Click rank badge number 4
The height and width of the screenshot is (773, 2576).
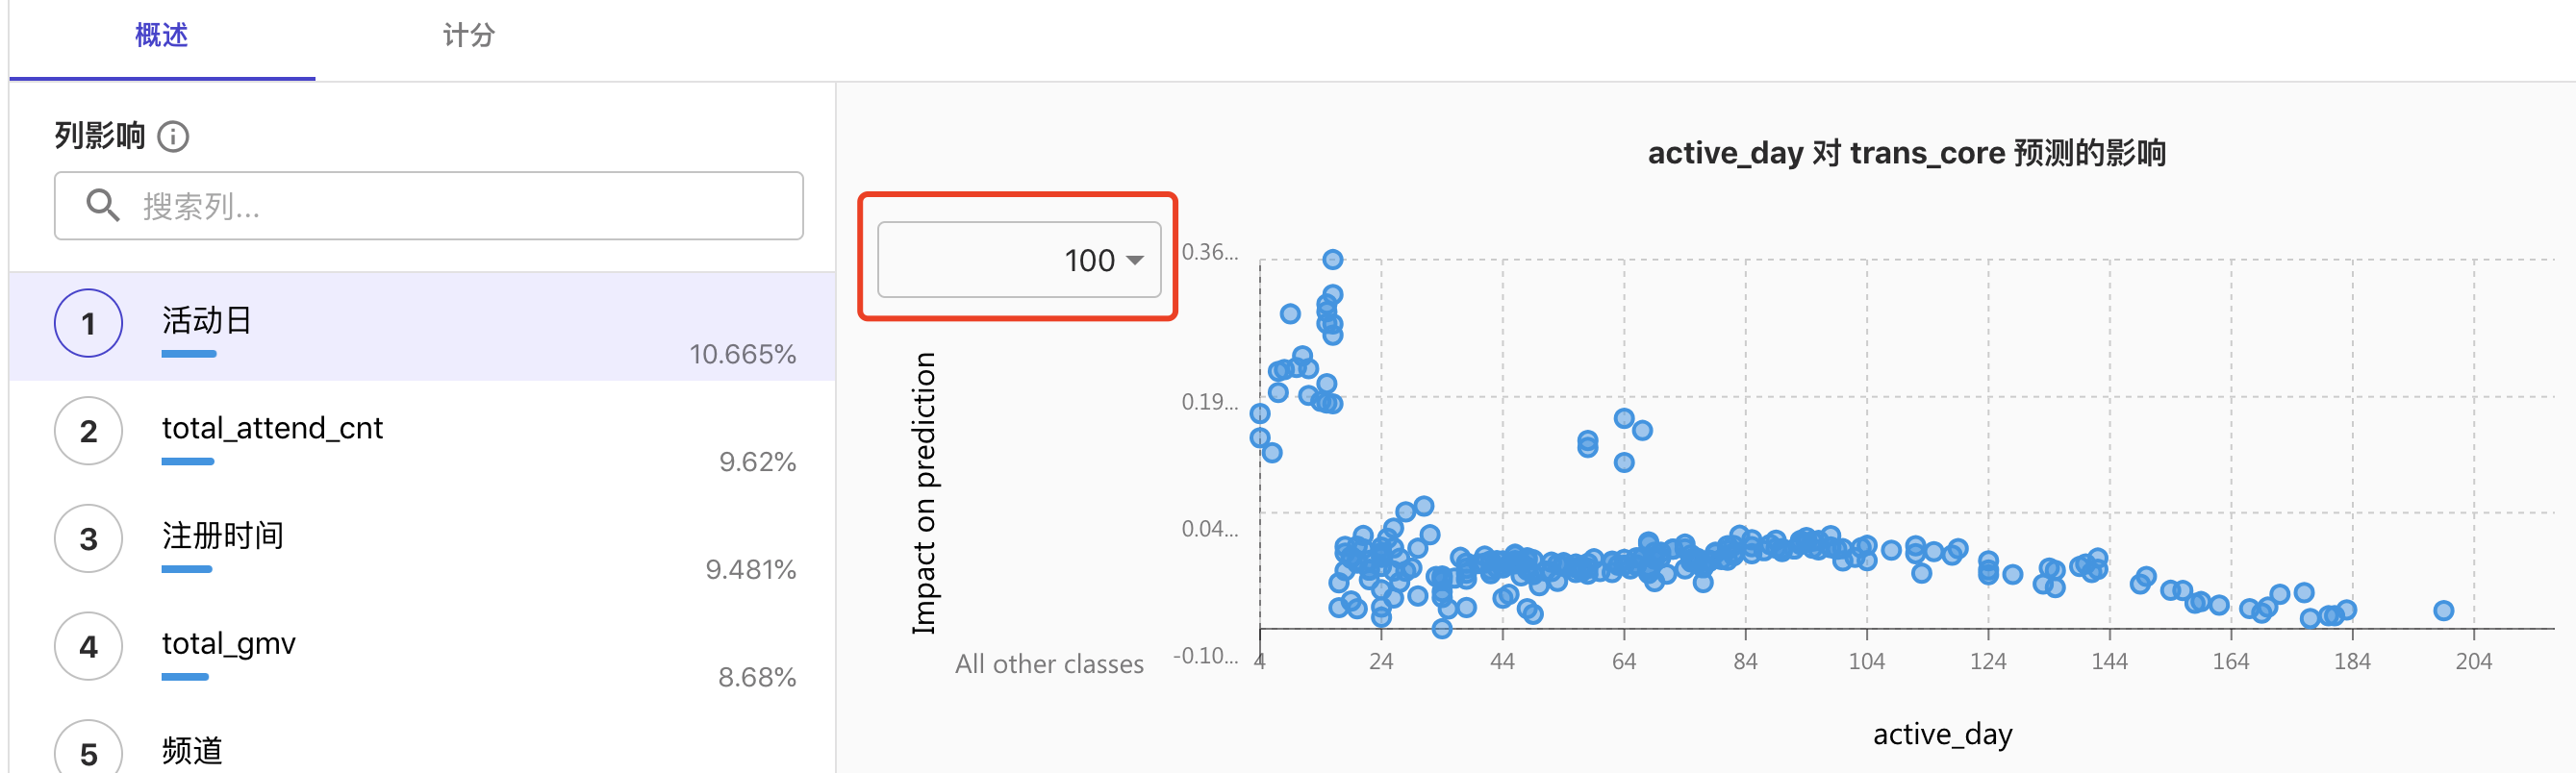(88, 646)
